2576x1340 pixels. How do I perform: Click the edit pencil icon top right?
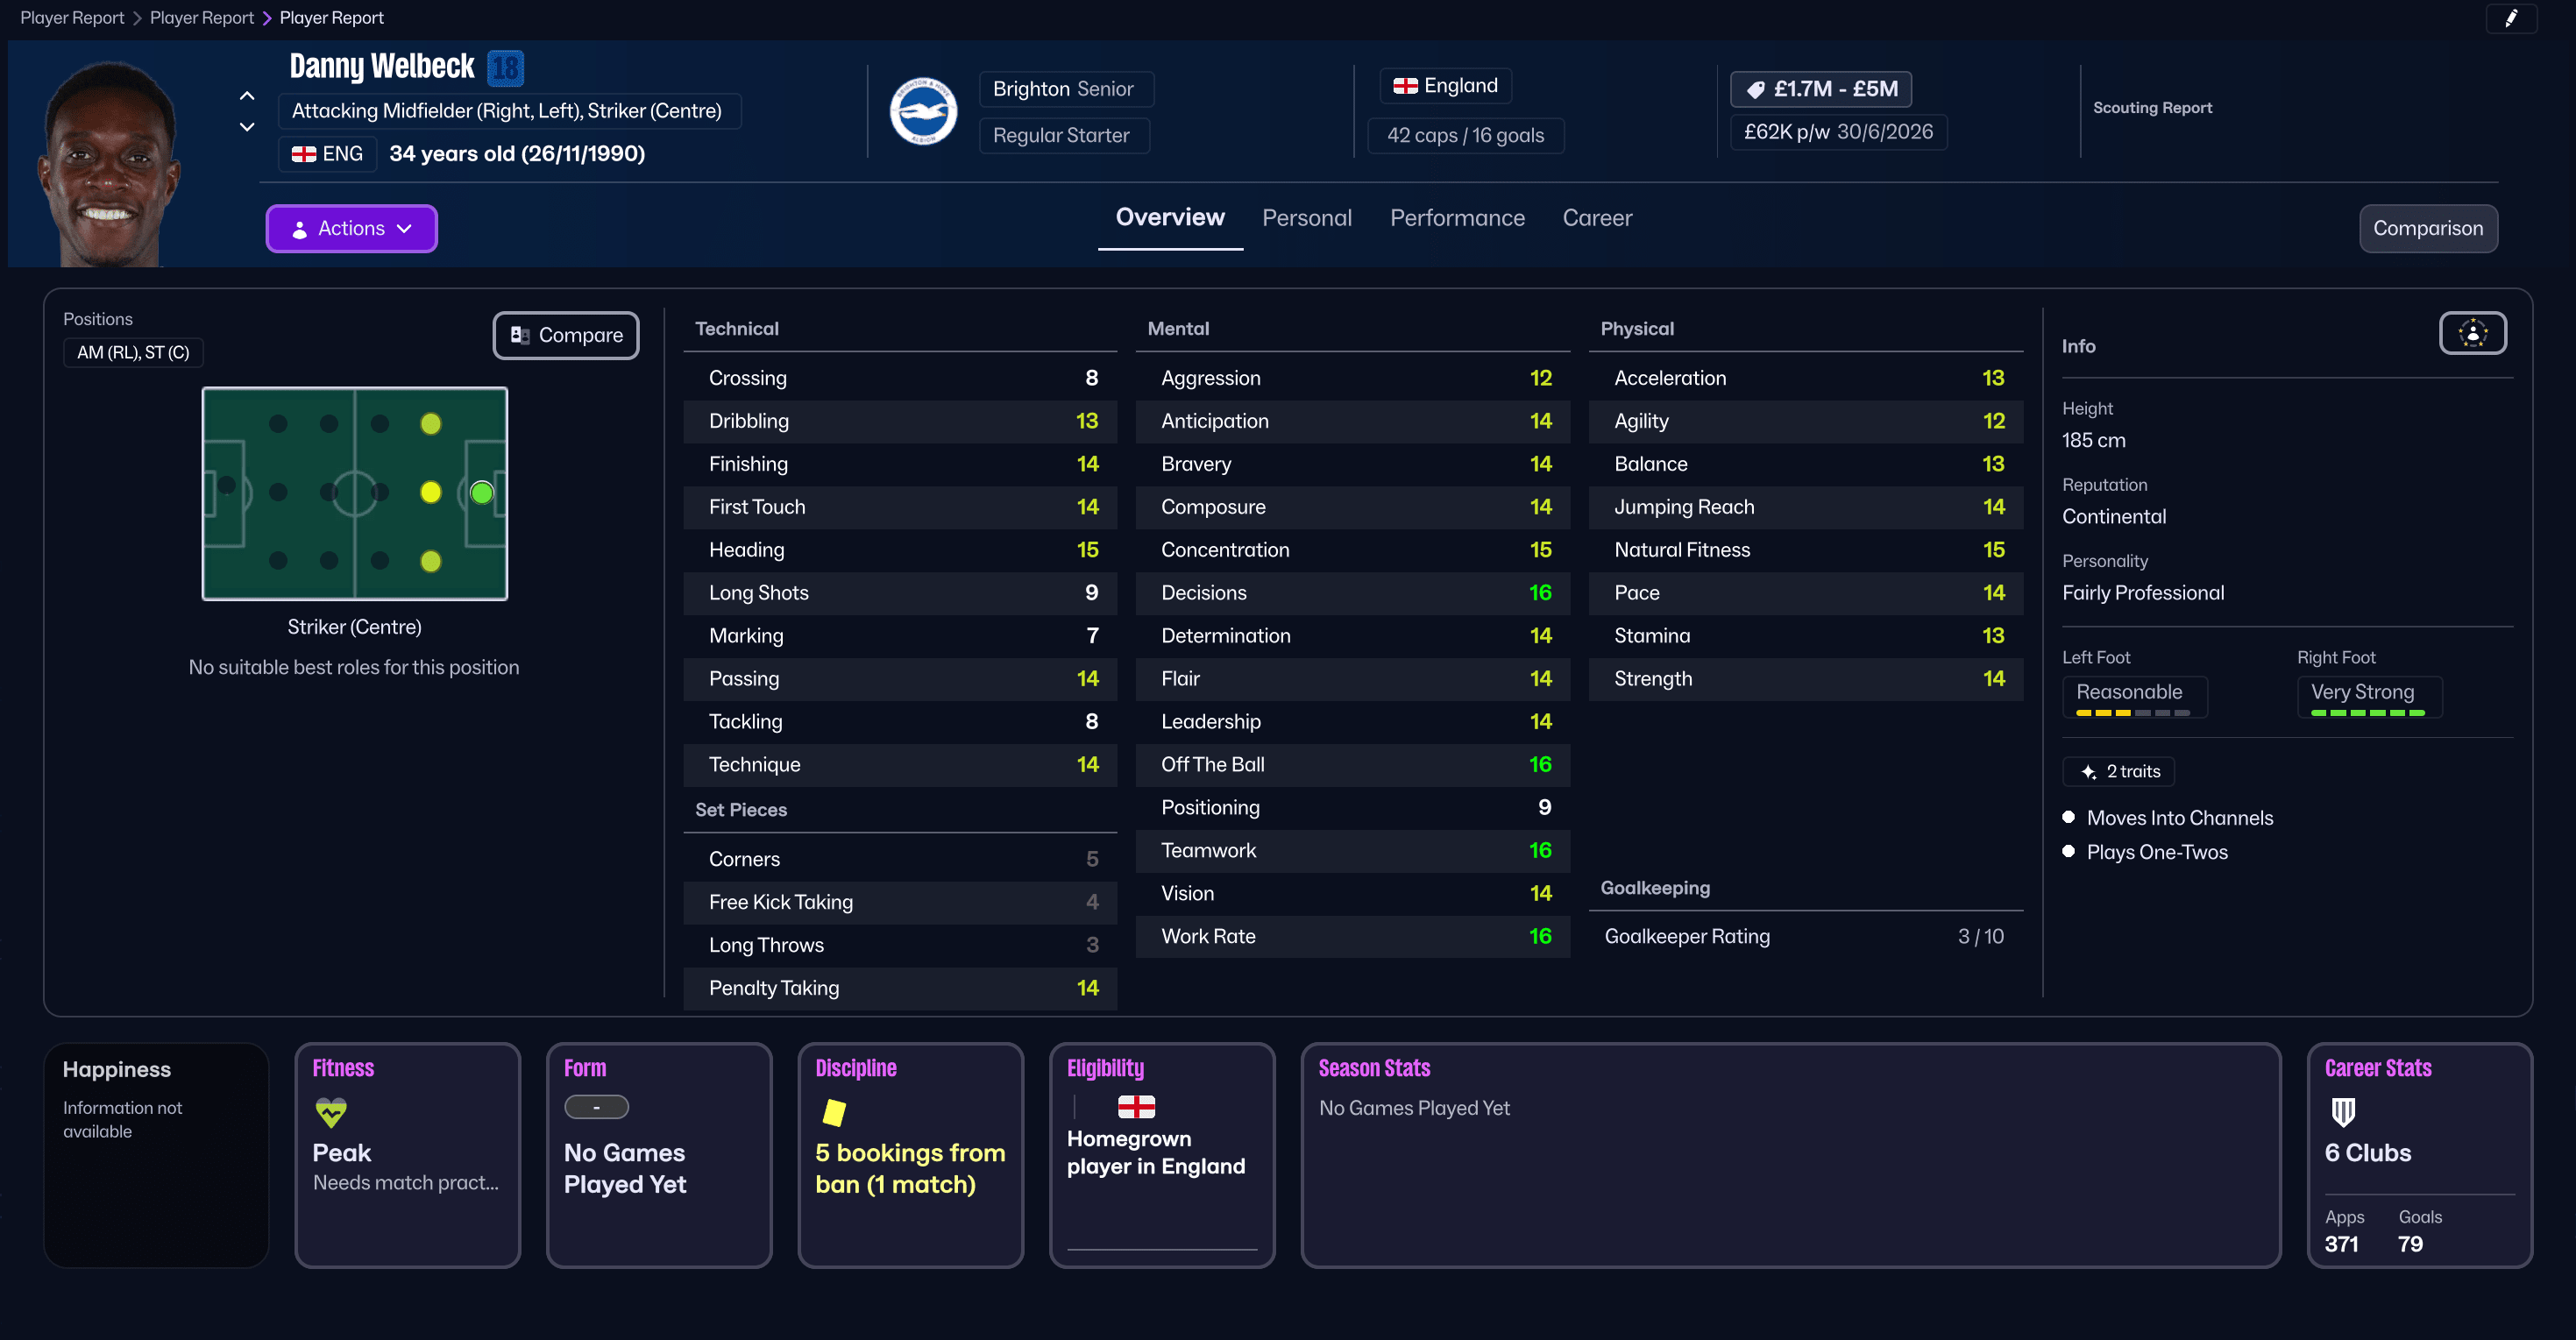[x=2511, y=18]
